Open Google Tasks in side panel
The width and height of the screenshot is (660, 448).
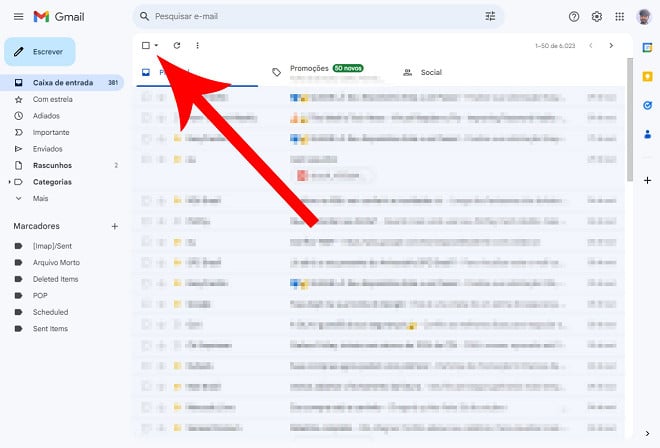[647, 105]
